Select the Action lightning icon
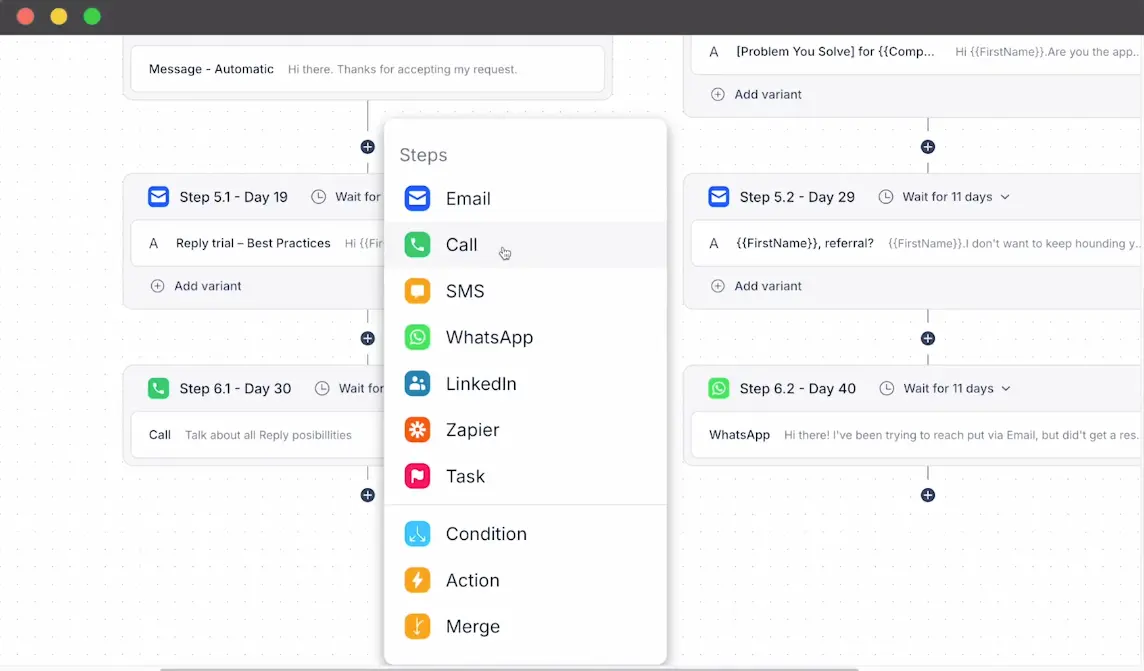This screenshot has width=1144, height=671. tap(417, 580)
